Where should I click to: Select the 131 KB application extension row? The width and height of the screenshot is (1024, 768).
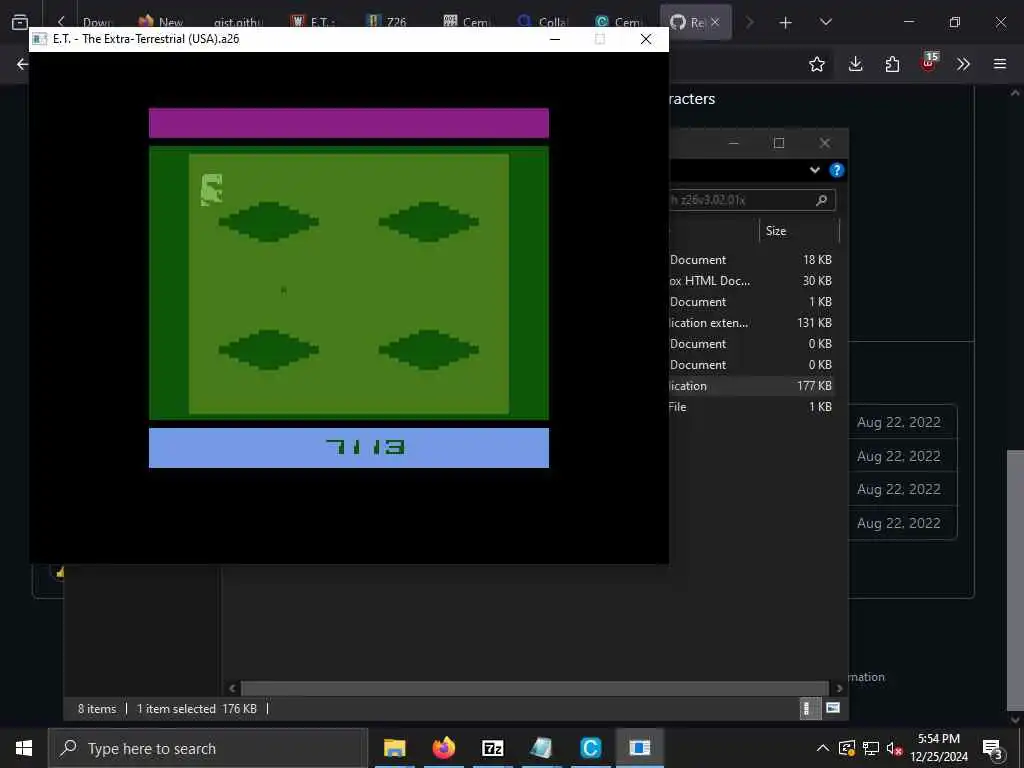[x=751, y=323]
